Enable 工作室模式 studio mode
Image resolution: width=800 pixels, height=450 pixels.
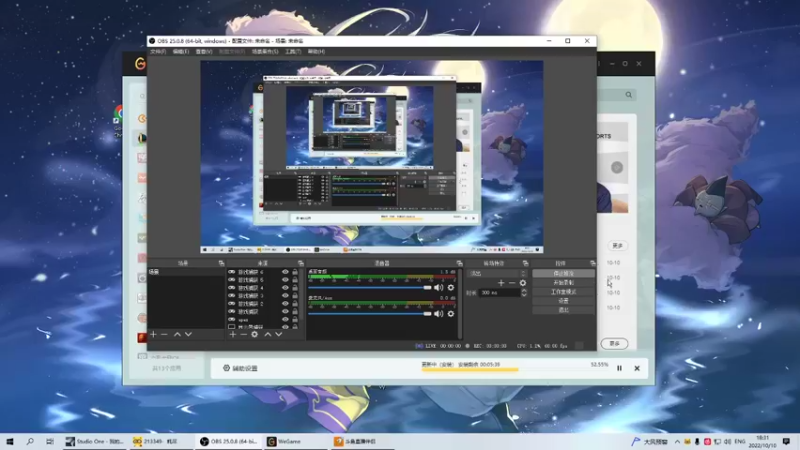563,292
